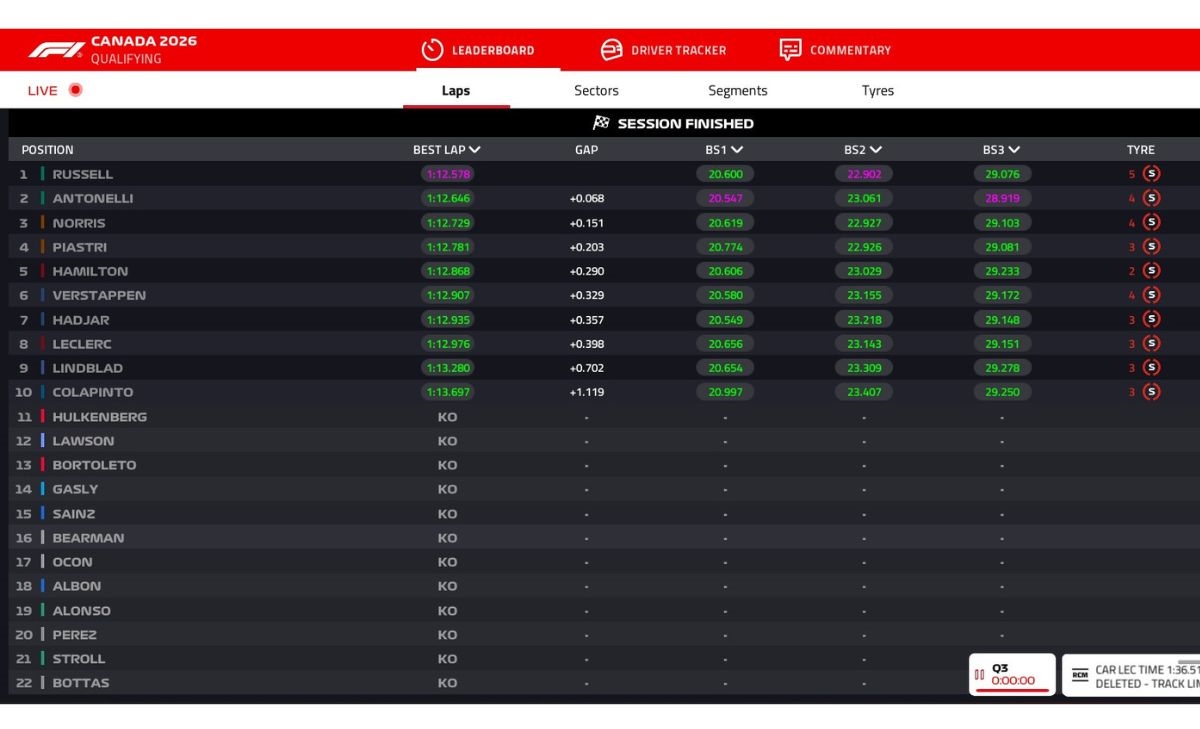Sort by BS2 column chevron
Viewport: 1200px width, 729px height.
point(876,150)
